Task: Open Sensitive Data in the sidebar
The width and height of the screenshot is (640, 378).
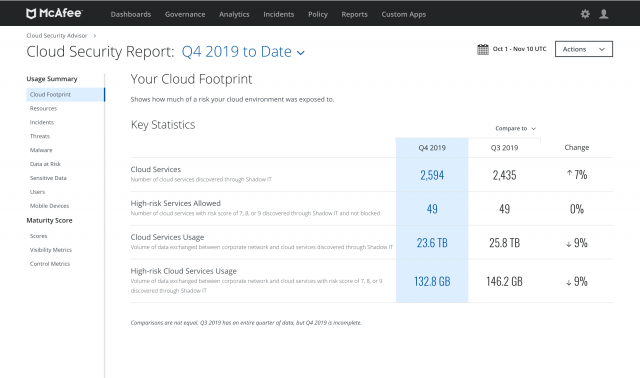Action: (48, 178)
